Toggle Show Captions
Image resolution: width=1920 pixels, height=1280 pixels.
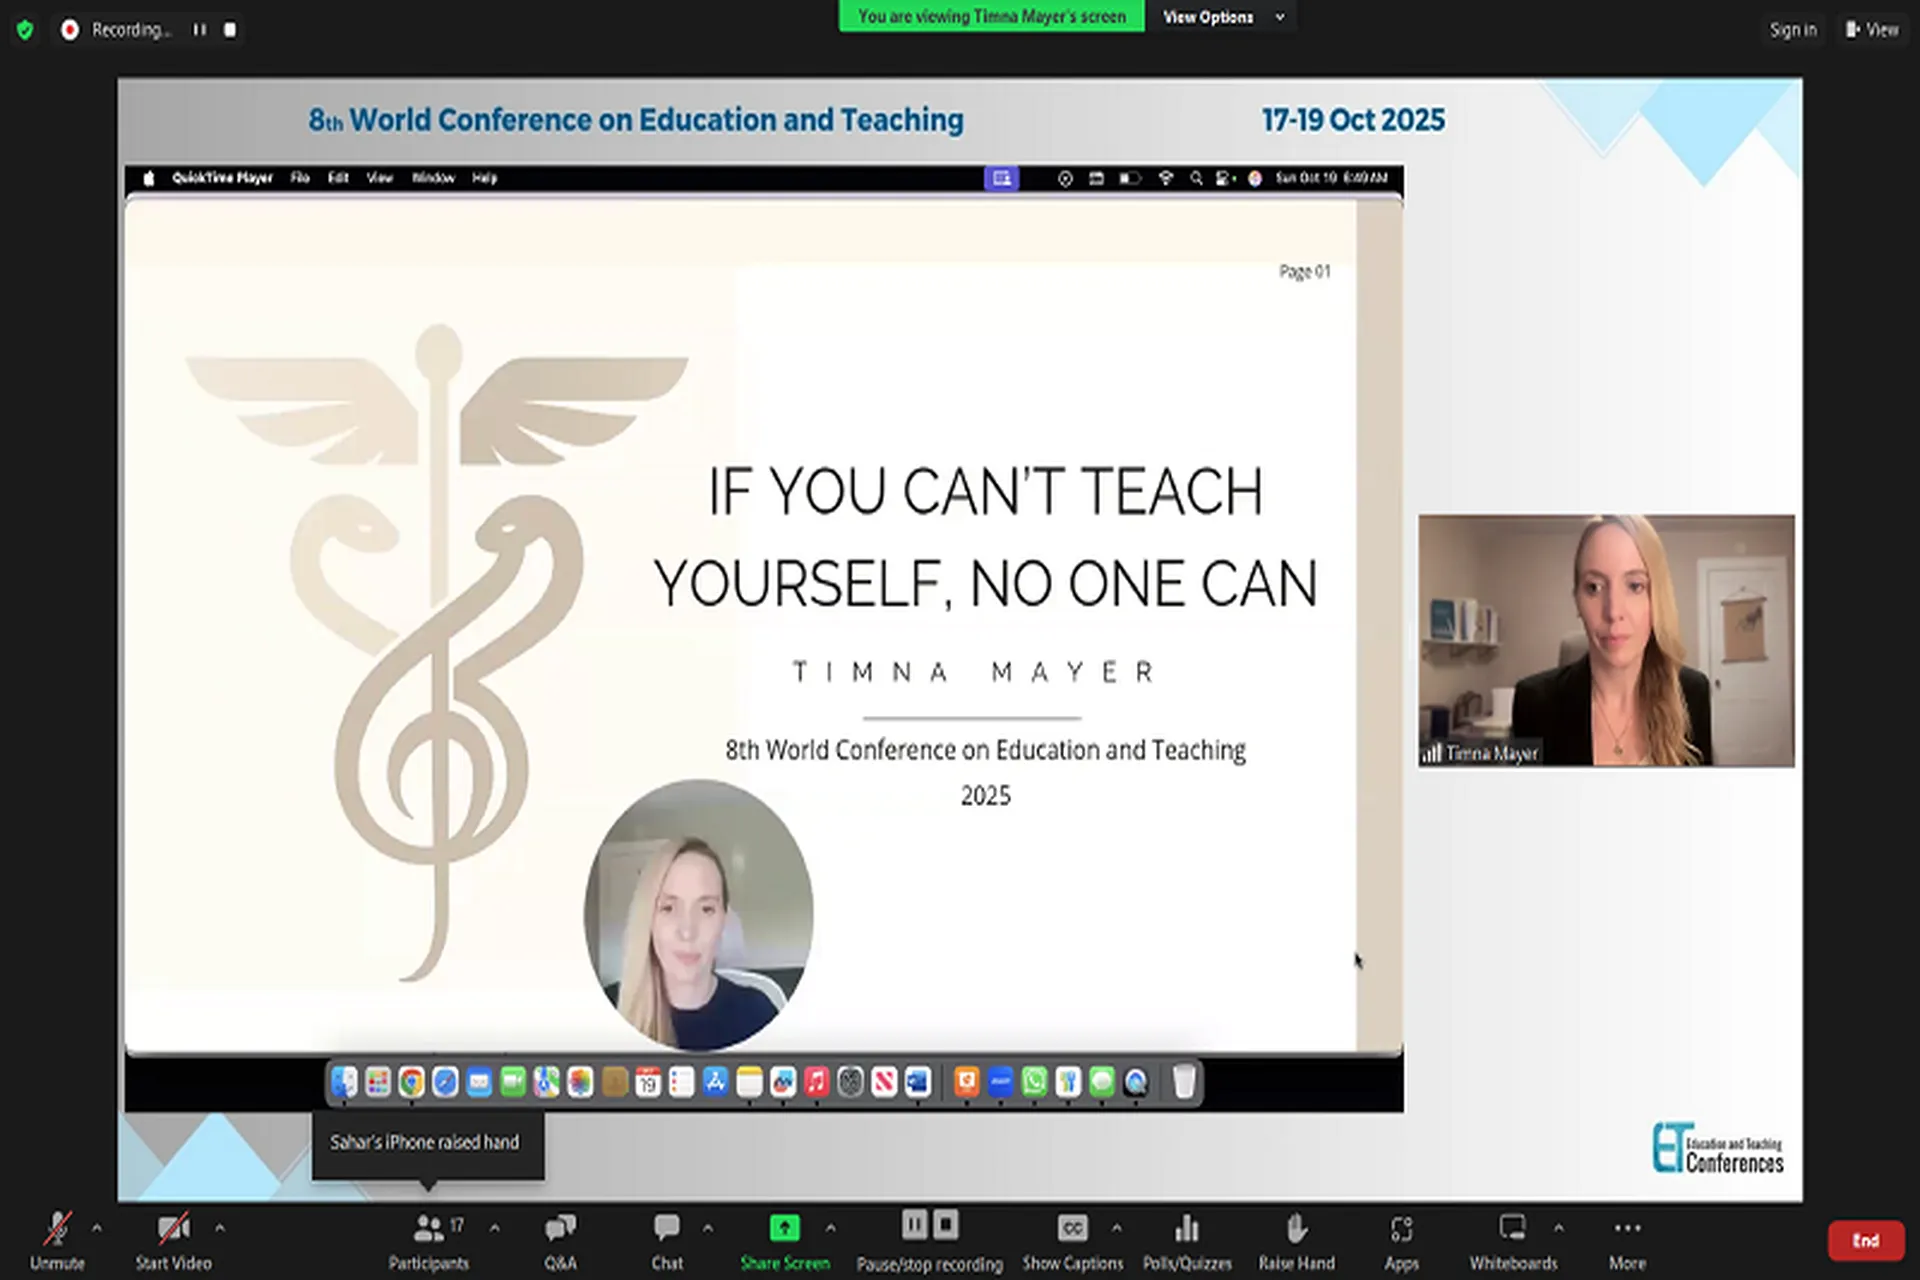tap(1072, 1240)
